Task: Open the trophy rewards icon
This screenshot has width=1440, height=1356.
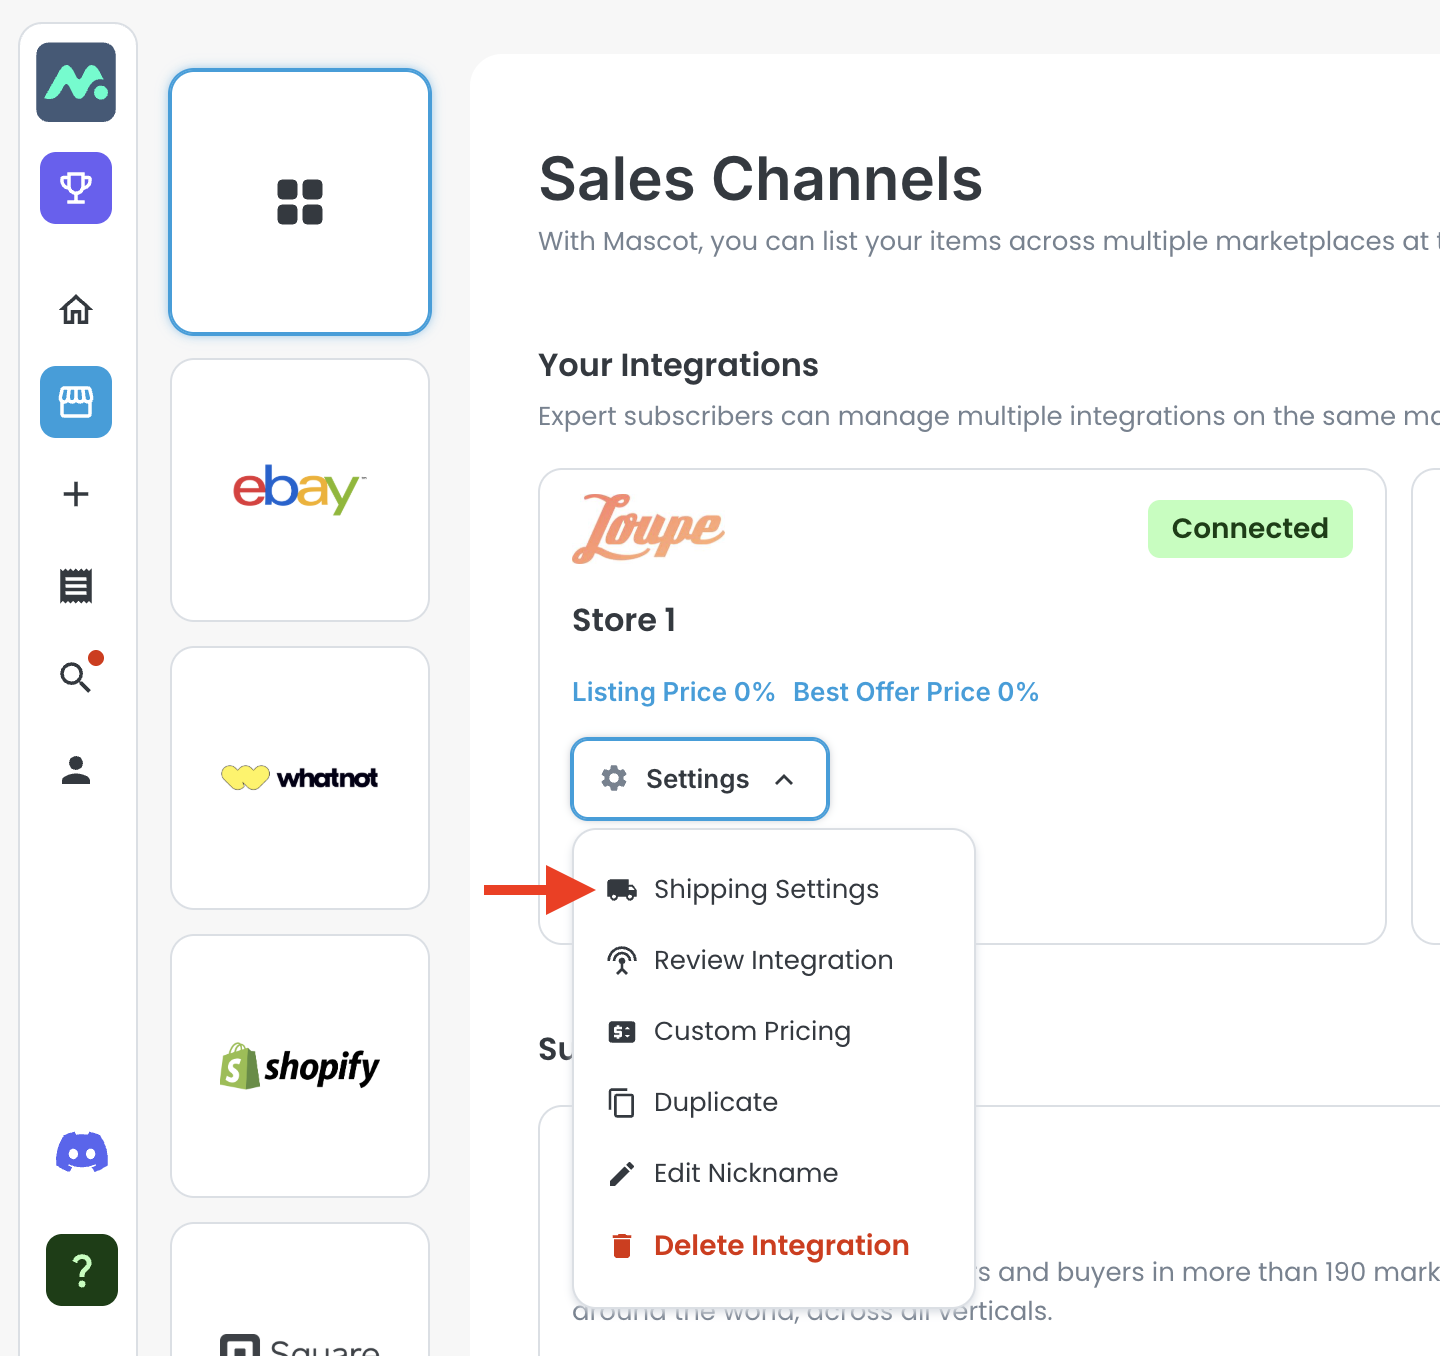Action: 76,188
